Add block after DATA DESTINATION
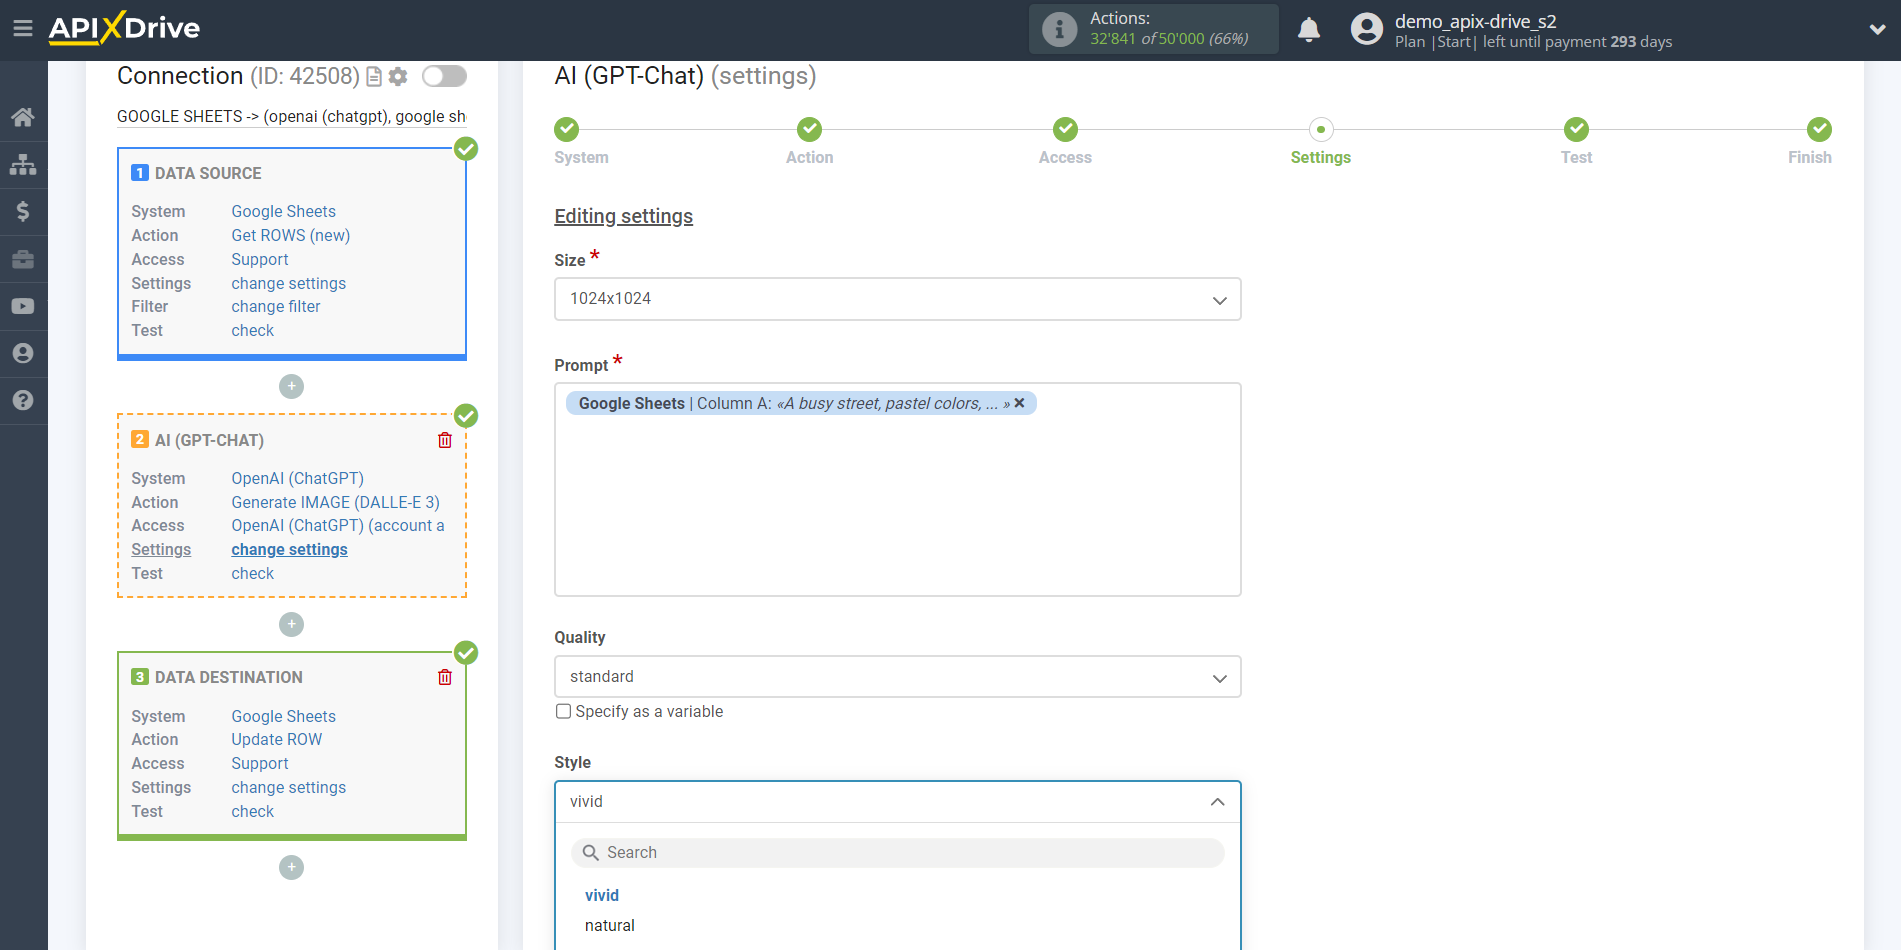 point(291,867)
